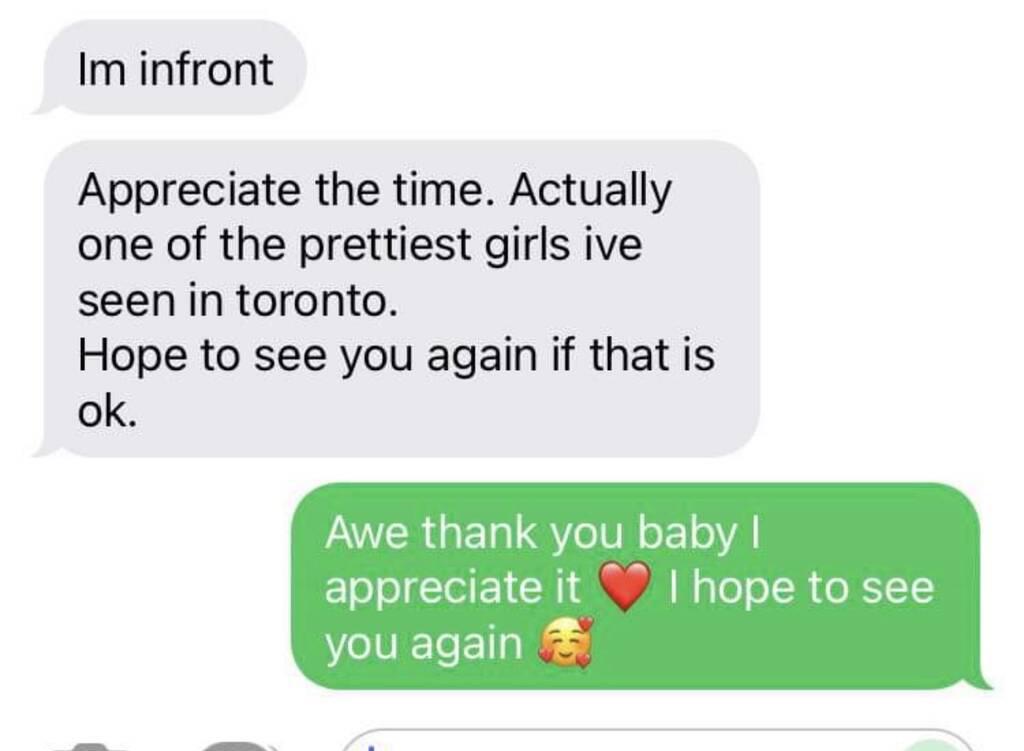Click inside the message text input field
1024x751 pixels.
point(656,741)
